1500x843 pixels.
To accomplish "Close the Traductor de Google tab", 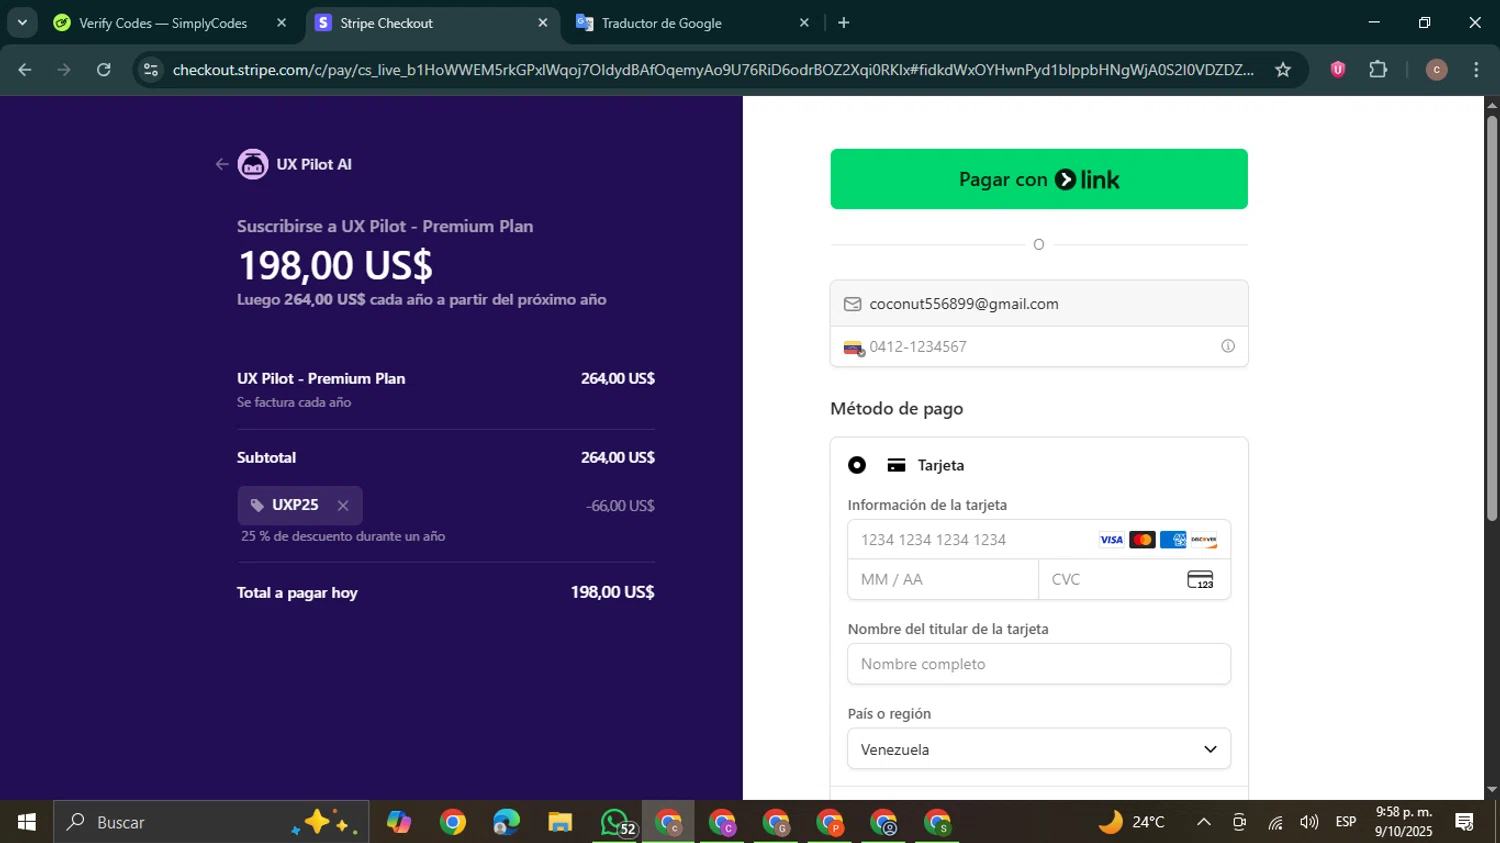I will coord(804,23).
